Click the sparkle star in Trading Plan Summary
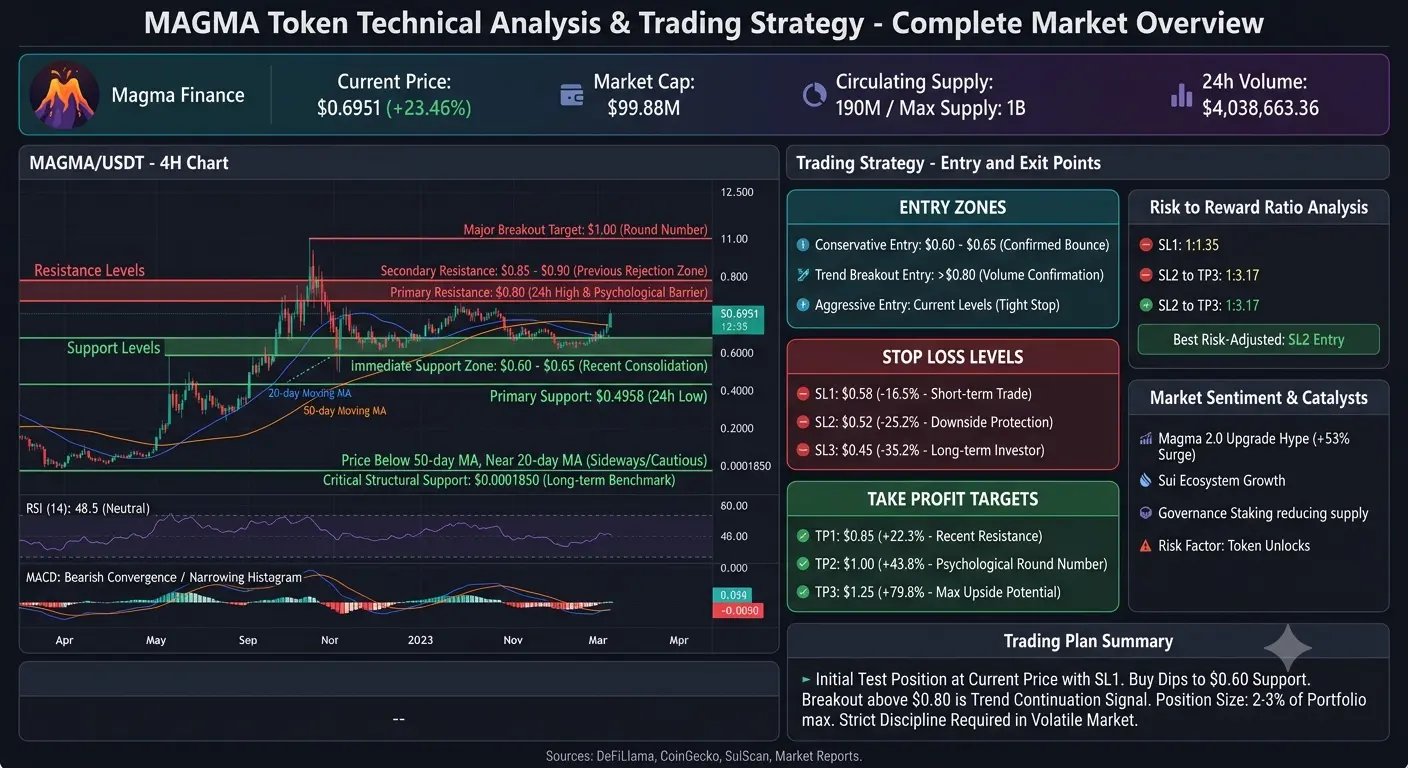1408x768 pixels. point(1288,648)
